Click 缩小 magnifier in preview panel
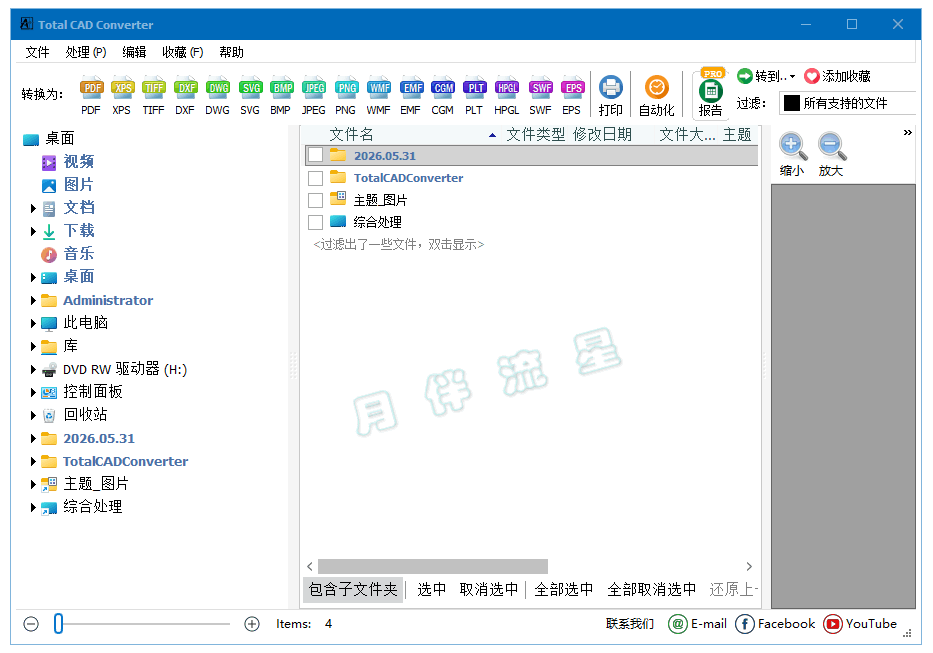Screen dimensions: 933x653 pos(792,154)
